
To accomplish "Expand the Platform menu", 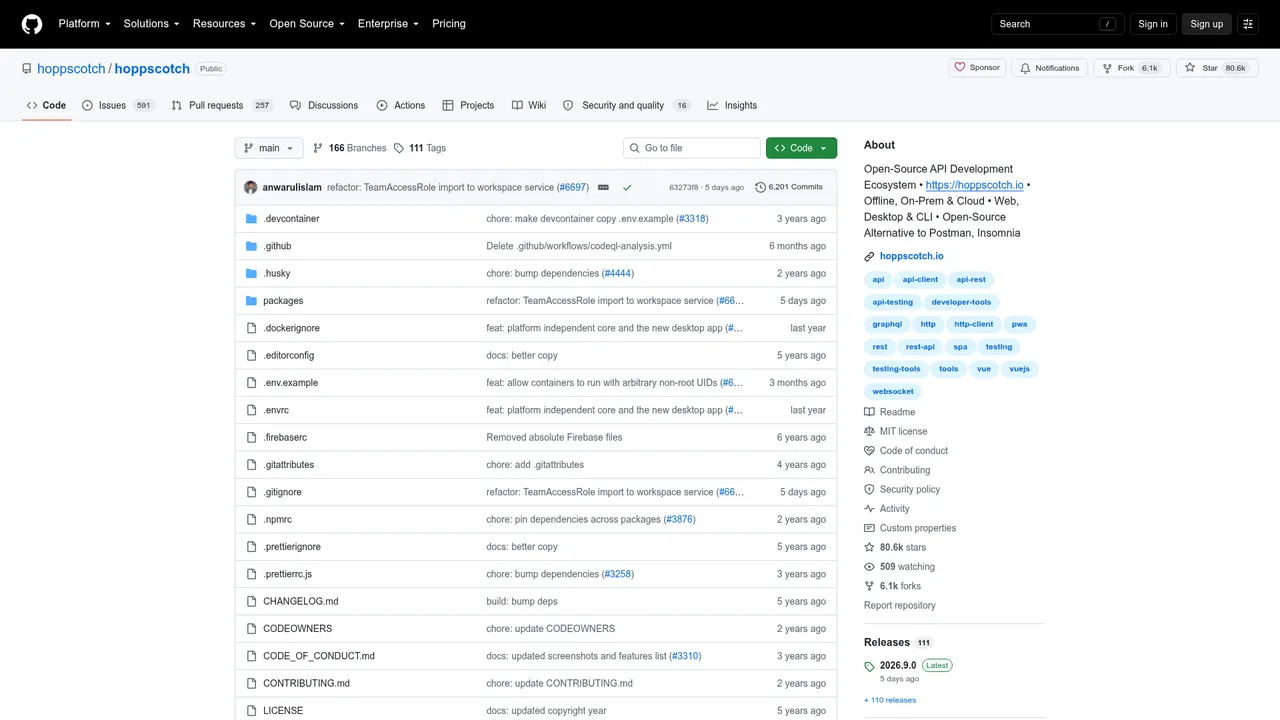I will [84, 24].
